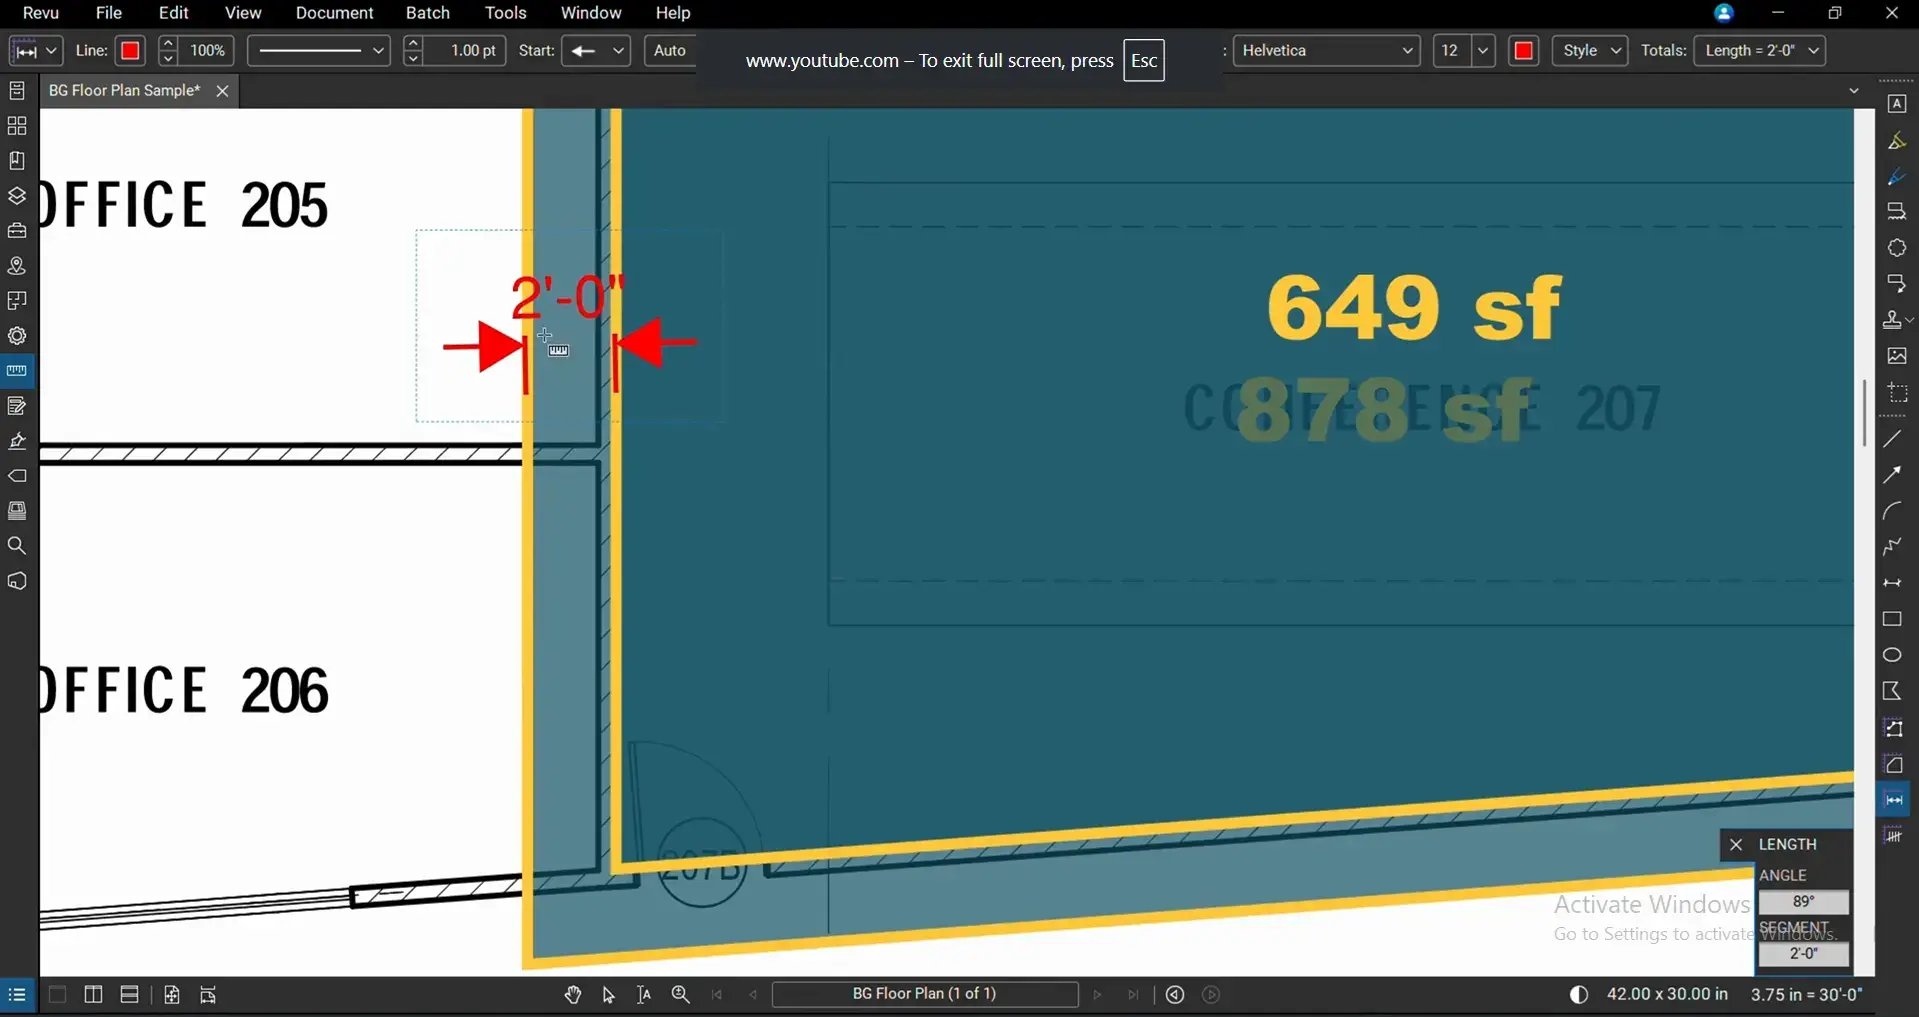Select the Text Box tool
Viewport: 1919px width, 1017px height.
[1896, 104]
